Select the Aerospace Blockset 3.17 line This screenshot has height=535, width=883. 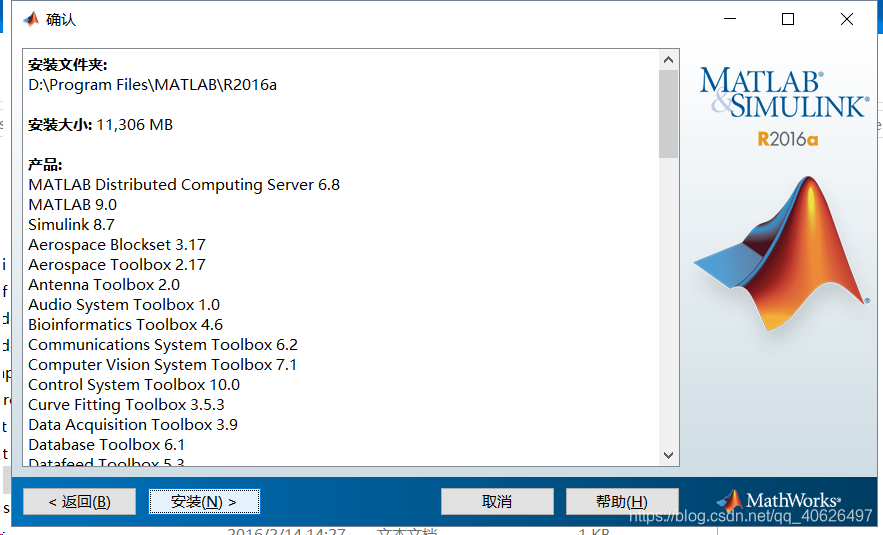117,245
